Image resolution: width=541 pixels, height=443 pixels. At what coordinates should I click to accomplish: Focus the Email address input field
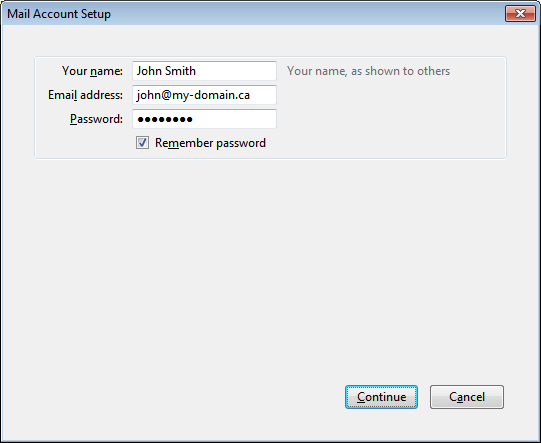204,95
